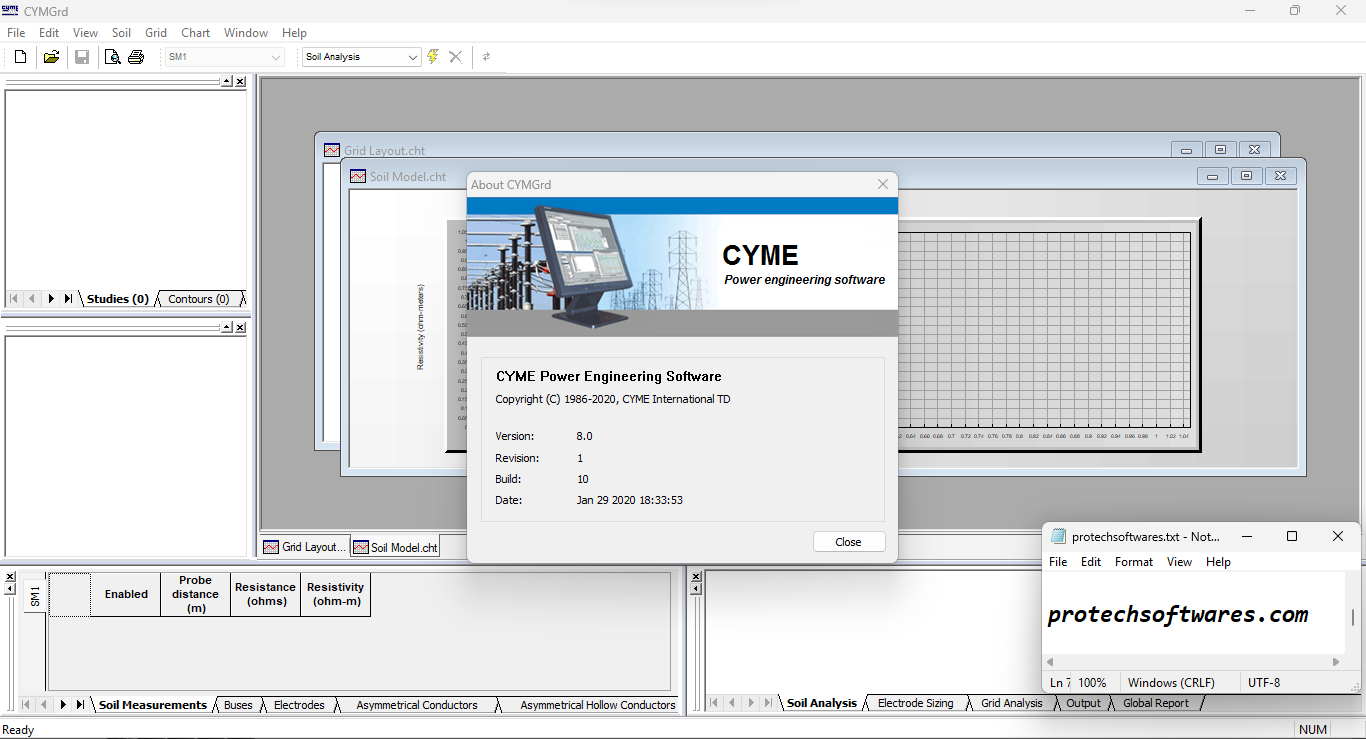Click the Probe distance (m) column header
This screenshot has height=739, width=1366.
[x=196, y=594]
